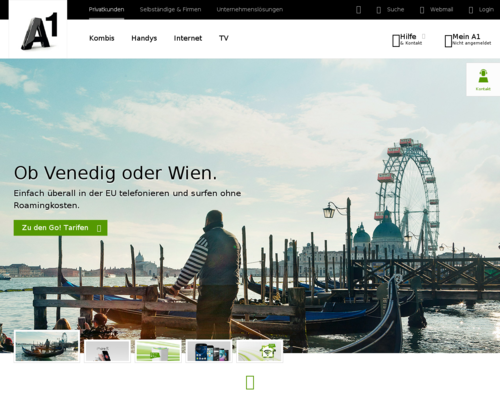Select the smartphones lineup slide thumbnail
Image resolution: width=500 pixels, height=400 pixels.
click(x=209, y=351)
